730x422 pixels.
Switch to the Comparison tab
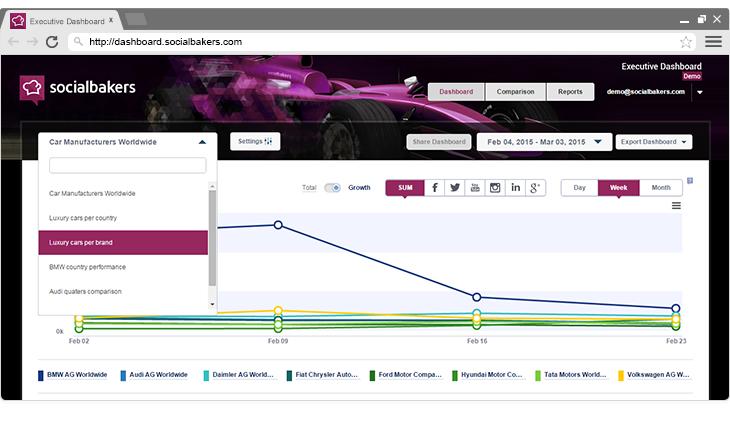[515, 92]
